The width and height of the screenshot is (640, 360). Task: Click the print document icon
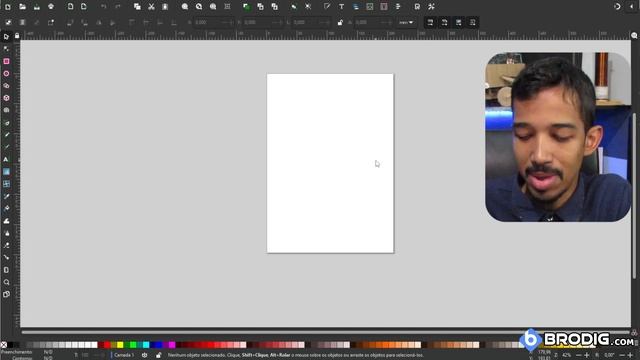(x=51, y=7)
